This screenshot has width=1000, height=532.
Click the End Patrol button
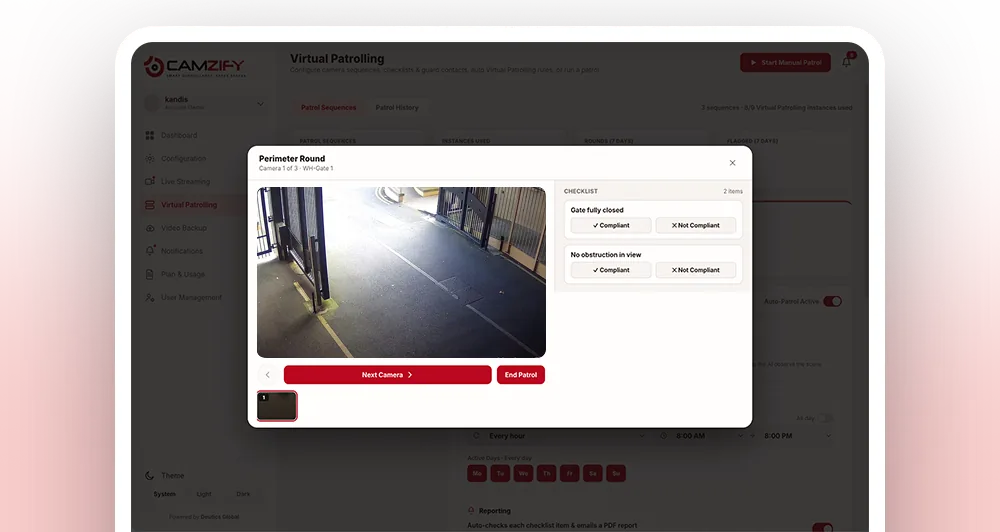click(x=521, y=375)
